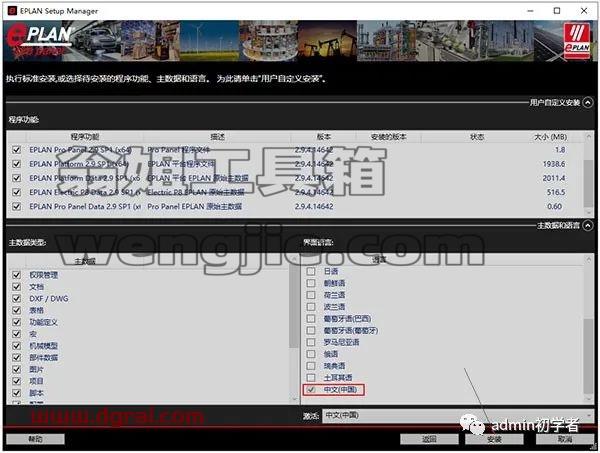Open the 激活 language dropdown
Screen dimensions: 600x453
[x=458, y=415]
